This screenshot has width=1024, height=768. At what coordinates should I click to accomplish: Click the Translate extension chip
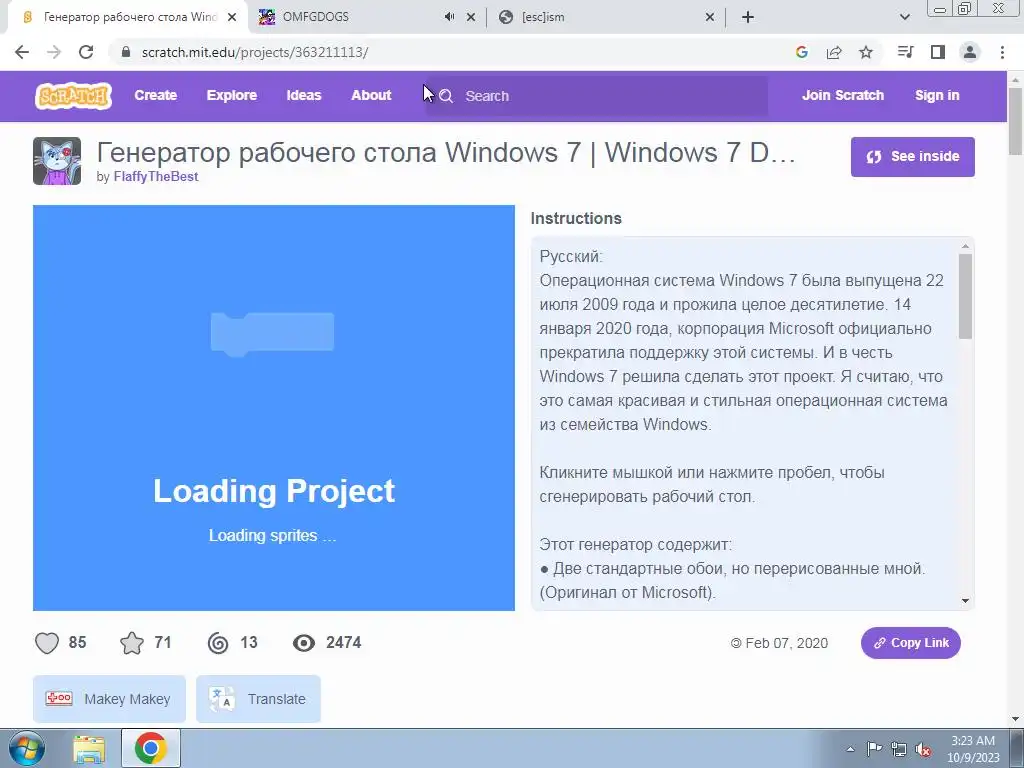point(258,699)
